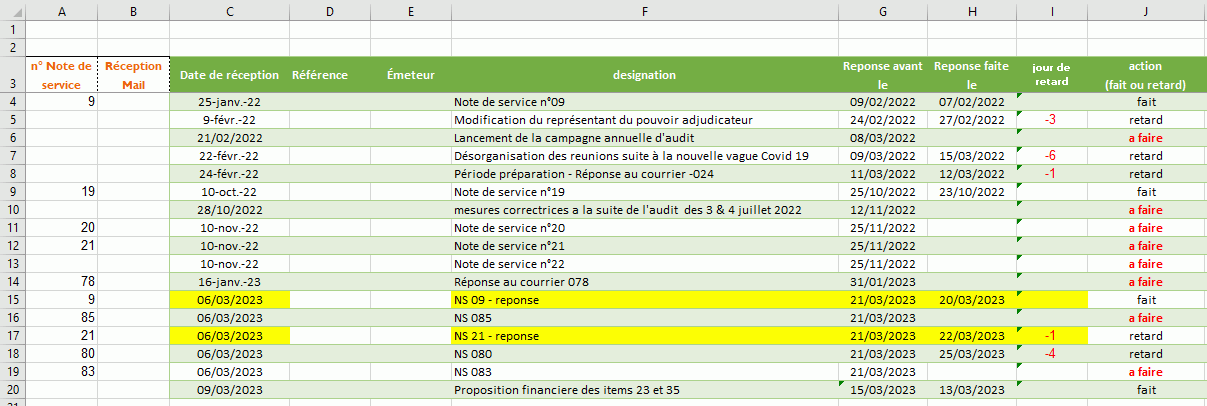Select cell 'NS 083'

pyautogui.click(x=645, y=371)
